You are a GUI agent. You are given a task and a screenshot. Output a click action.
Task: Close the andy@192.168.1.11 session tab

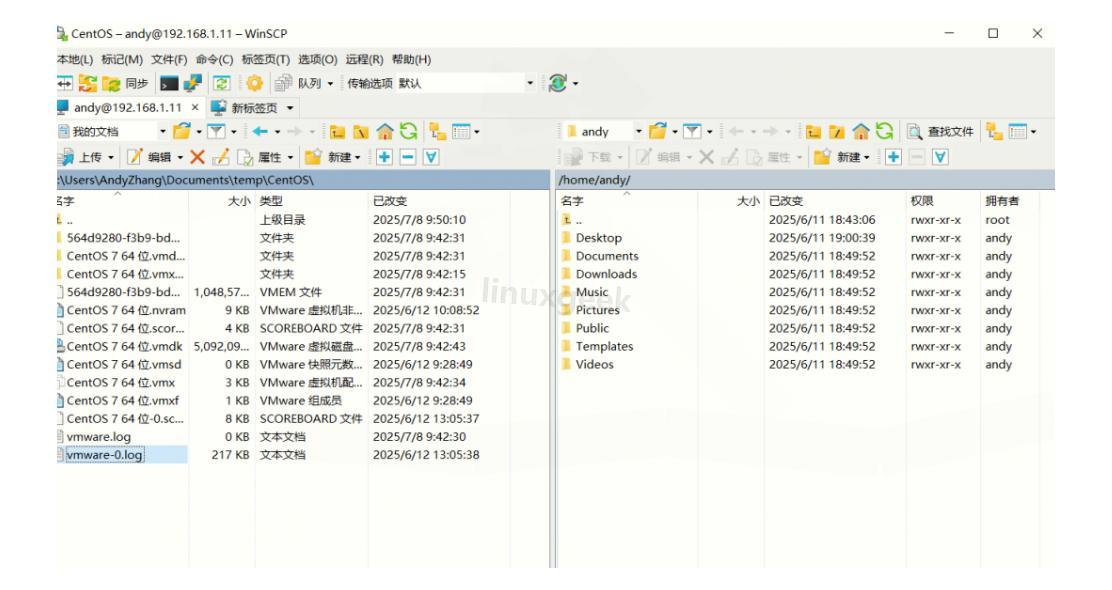pyautogui.click(x=195, y=108)
